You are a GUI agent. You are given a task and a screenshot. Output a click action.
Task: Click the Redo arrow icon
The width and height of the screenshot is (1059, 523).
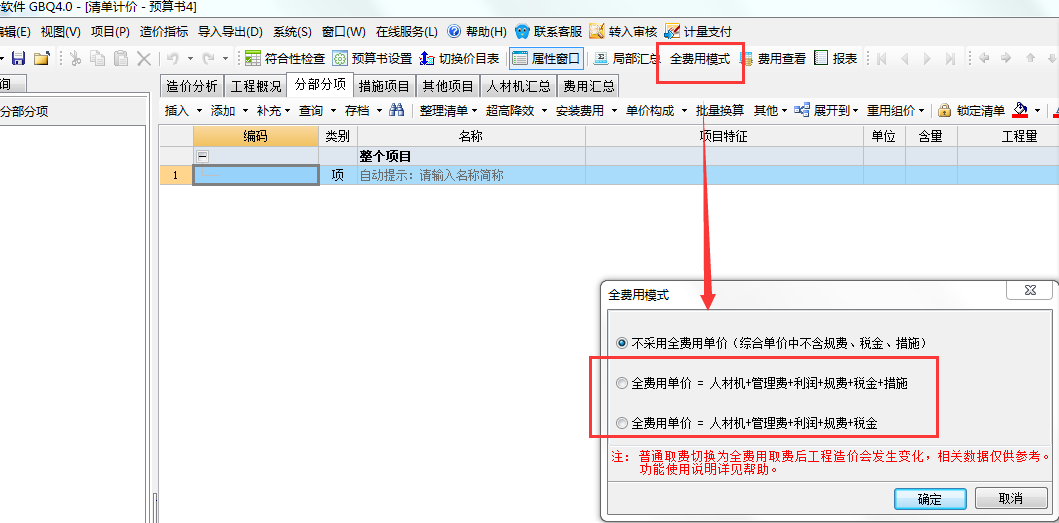(209, 59)
